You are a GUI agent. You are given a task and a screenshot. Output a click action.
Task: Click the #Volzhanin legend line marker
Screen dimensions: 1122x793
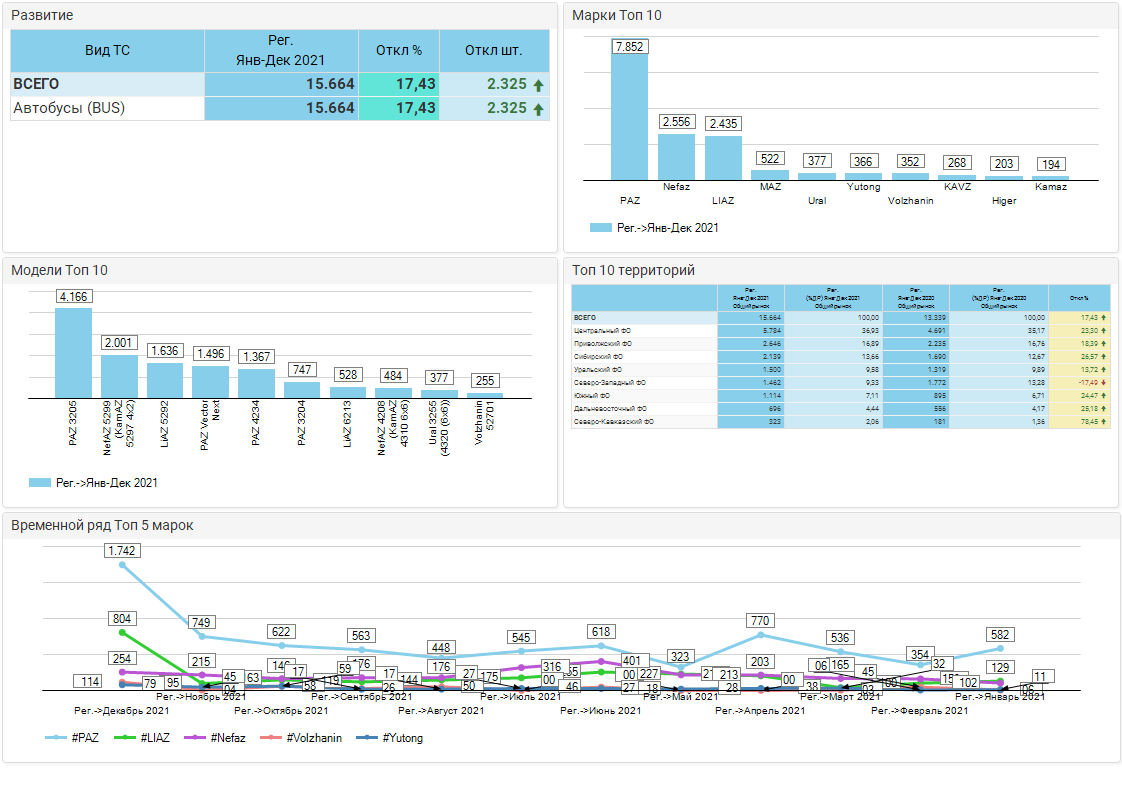(x=273, y=738)
